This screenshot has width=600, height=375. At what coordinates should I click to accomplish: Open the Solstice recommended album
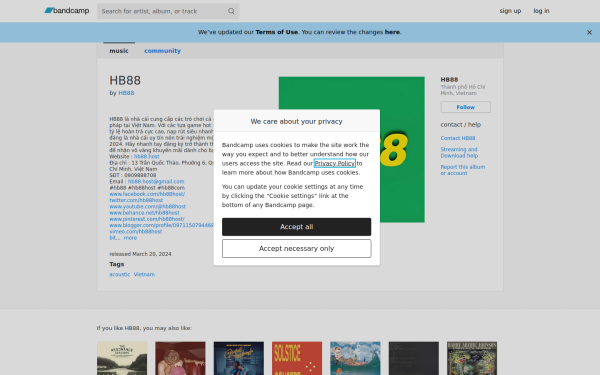(297, 358)
